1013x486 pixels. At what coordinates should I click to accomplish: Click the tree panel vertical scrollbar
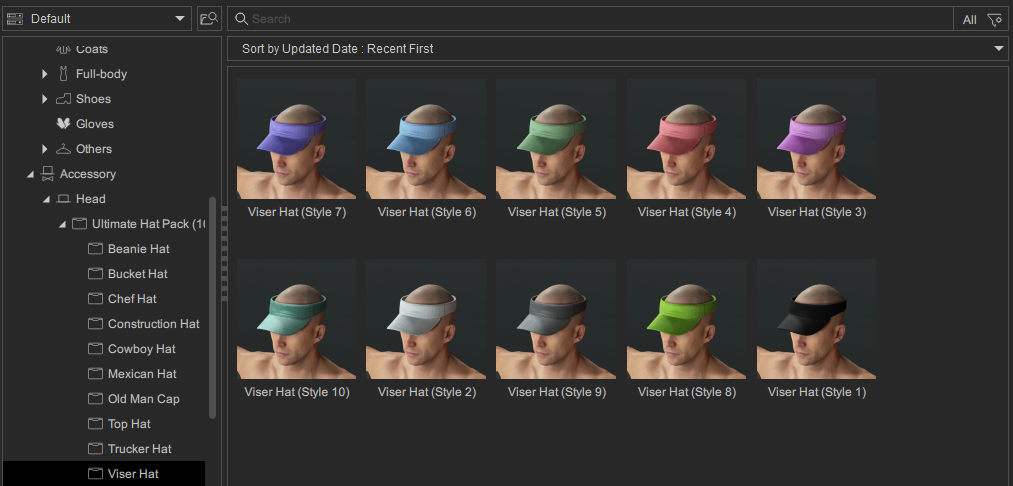pos(213,308)
